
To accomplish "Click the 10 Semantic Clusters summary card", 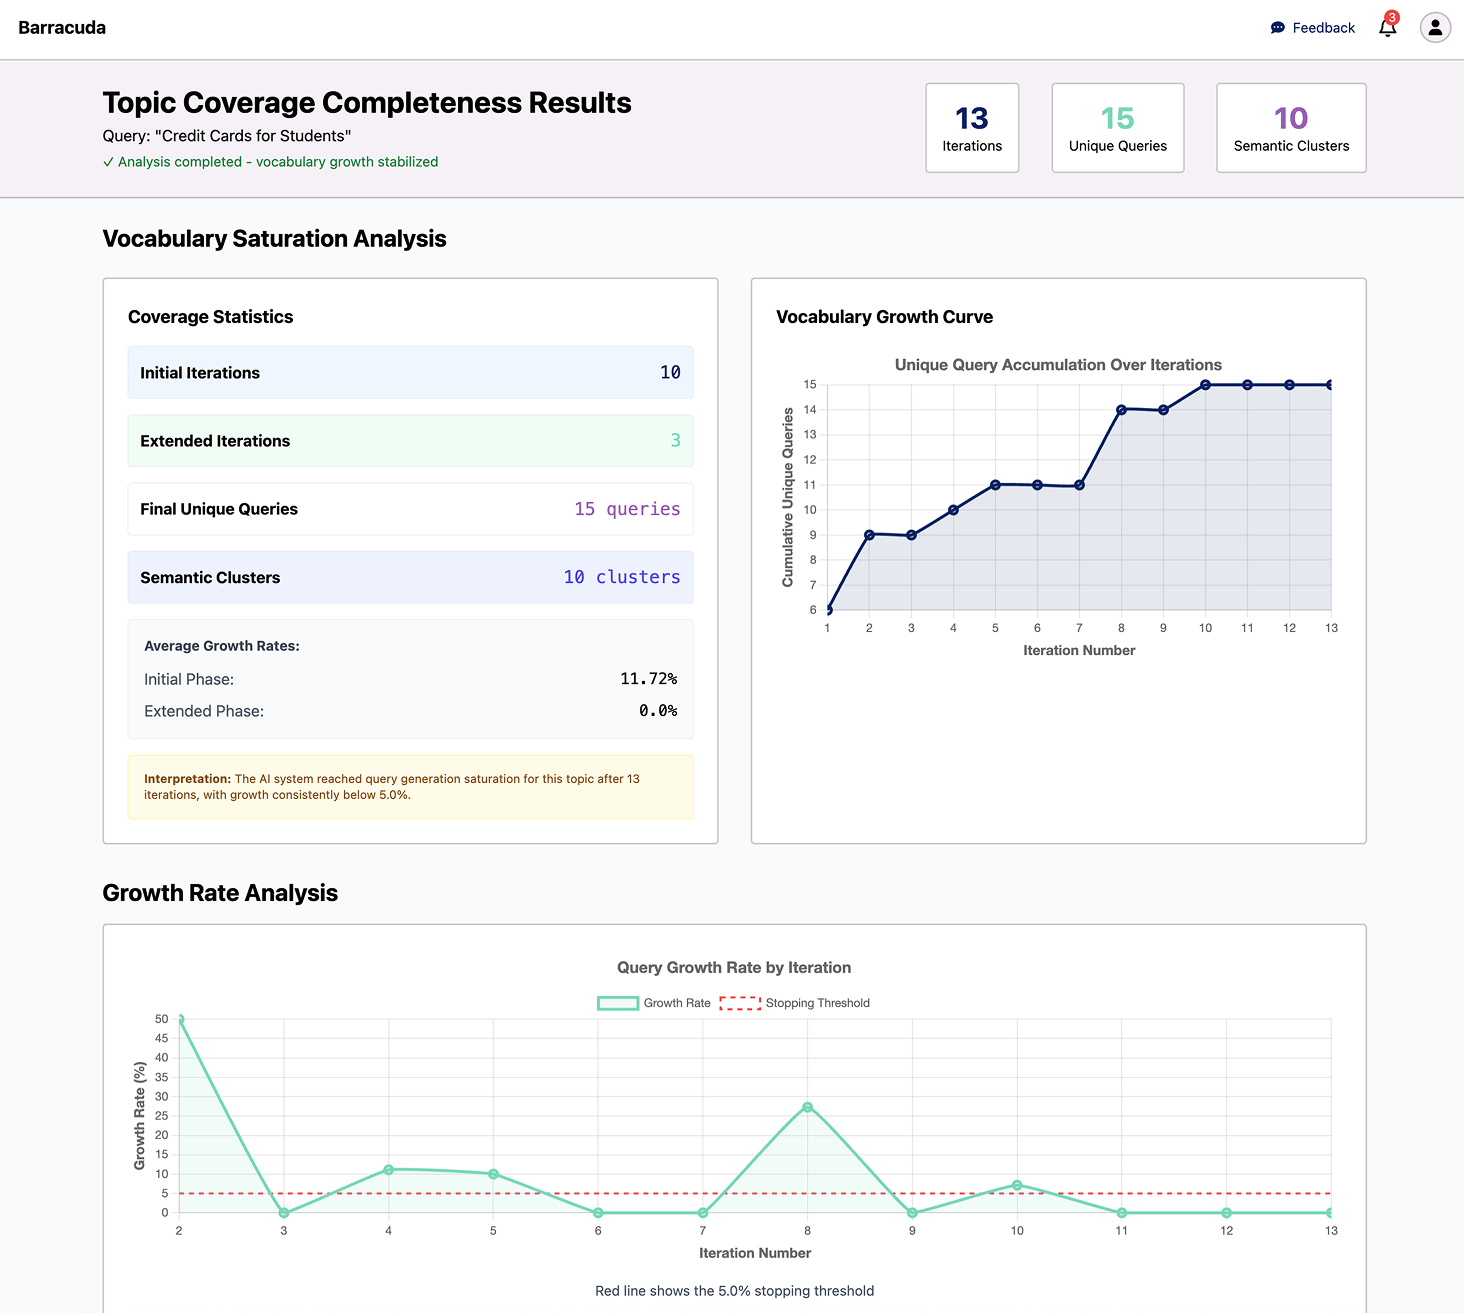I will pos(1290,128).
